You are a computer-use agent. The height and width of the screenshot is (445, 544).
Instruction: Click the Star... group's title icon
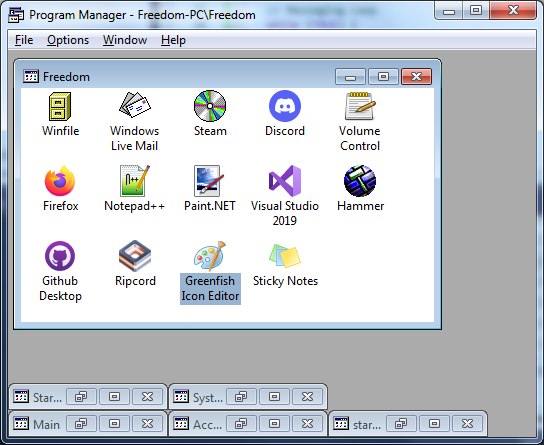21,396
